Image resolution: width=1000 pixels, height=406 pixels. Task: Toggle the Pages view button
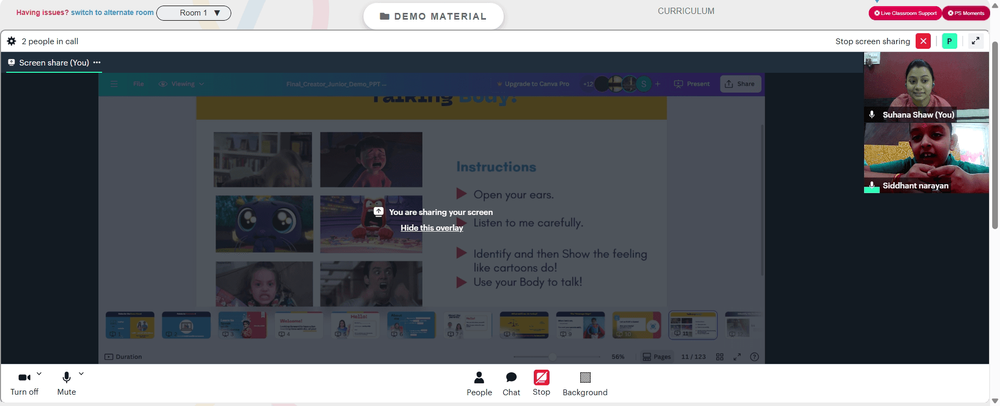point(657,357)
